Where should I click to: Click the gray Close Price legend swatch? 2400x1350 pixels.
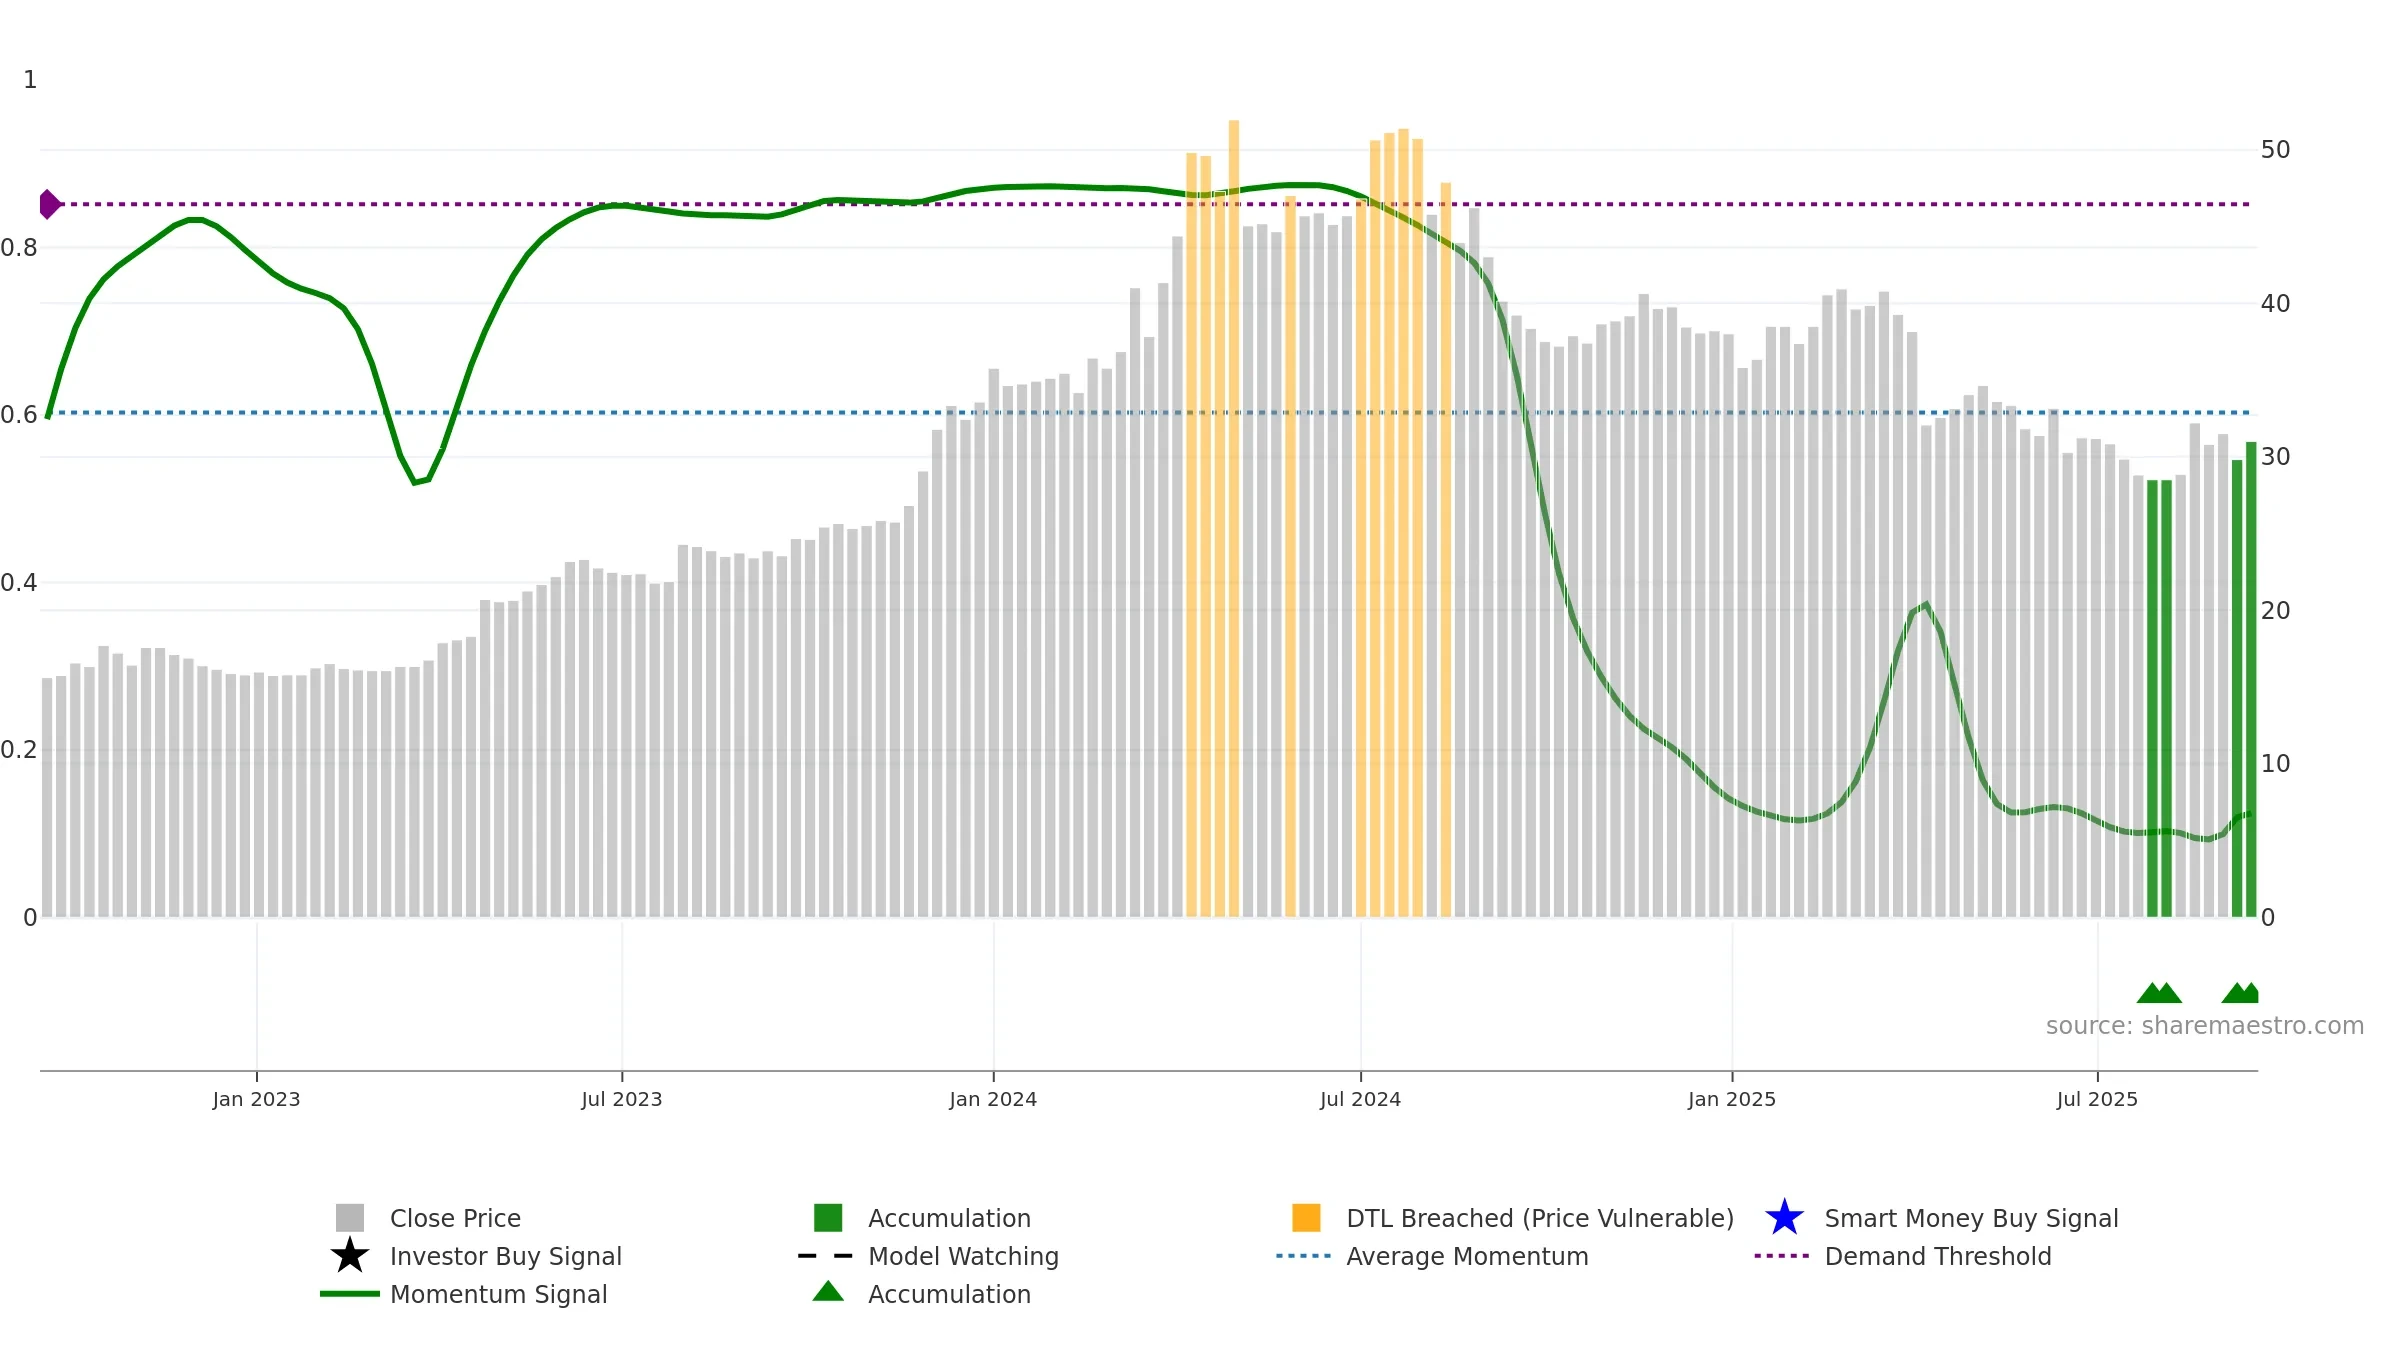pyautogui.click(x=350, y=1218)
